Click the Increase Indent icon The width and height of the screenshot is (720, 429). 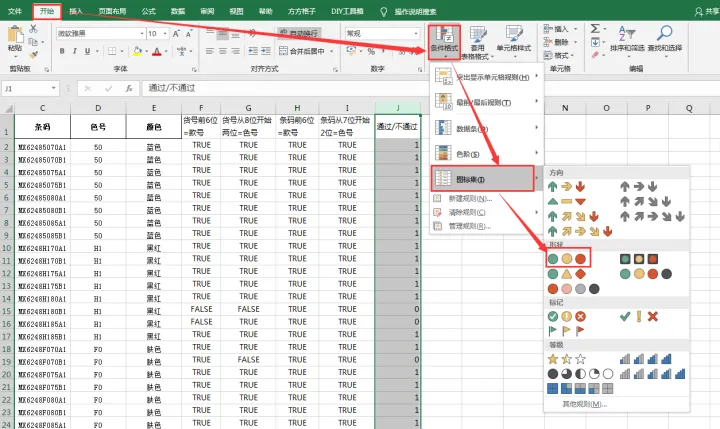pos(266,51)
